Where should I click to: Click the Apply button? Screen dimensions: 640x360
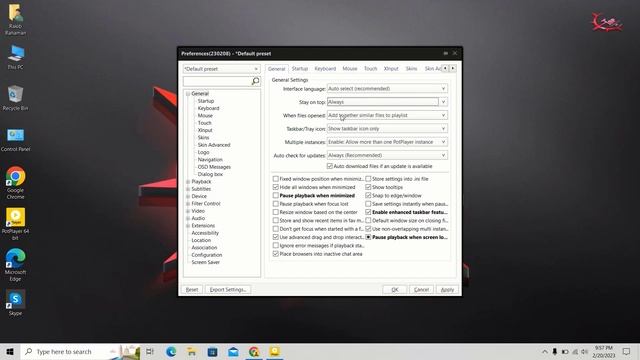point(447,289)
